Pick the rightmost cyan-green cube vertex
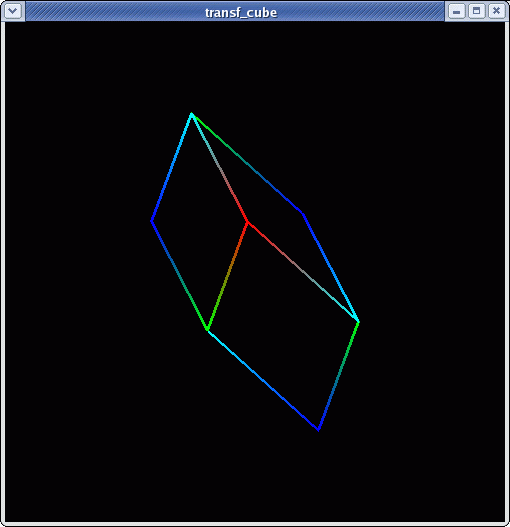510x527 pixels. coord(358,322)
